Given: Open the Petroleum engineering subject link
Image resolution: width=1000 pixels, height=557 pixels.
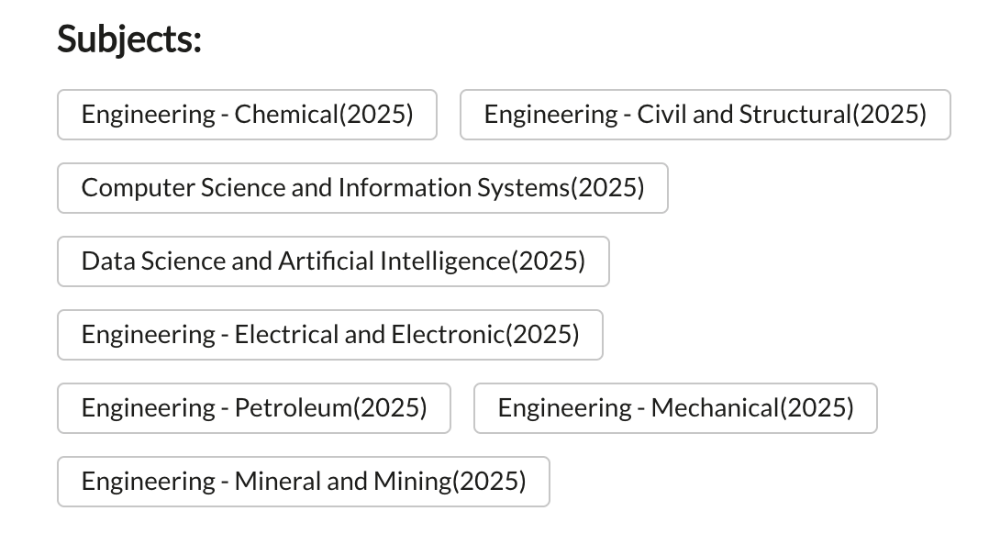Looking at the screenshot, I should click(x=254, y=408).
